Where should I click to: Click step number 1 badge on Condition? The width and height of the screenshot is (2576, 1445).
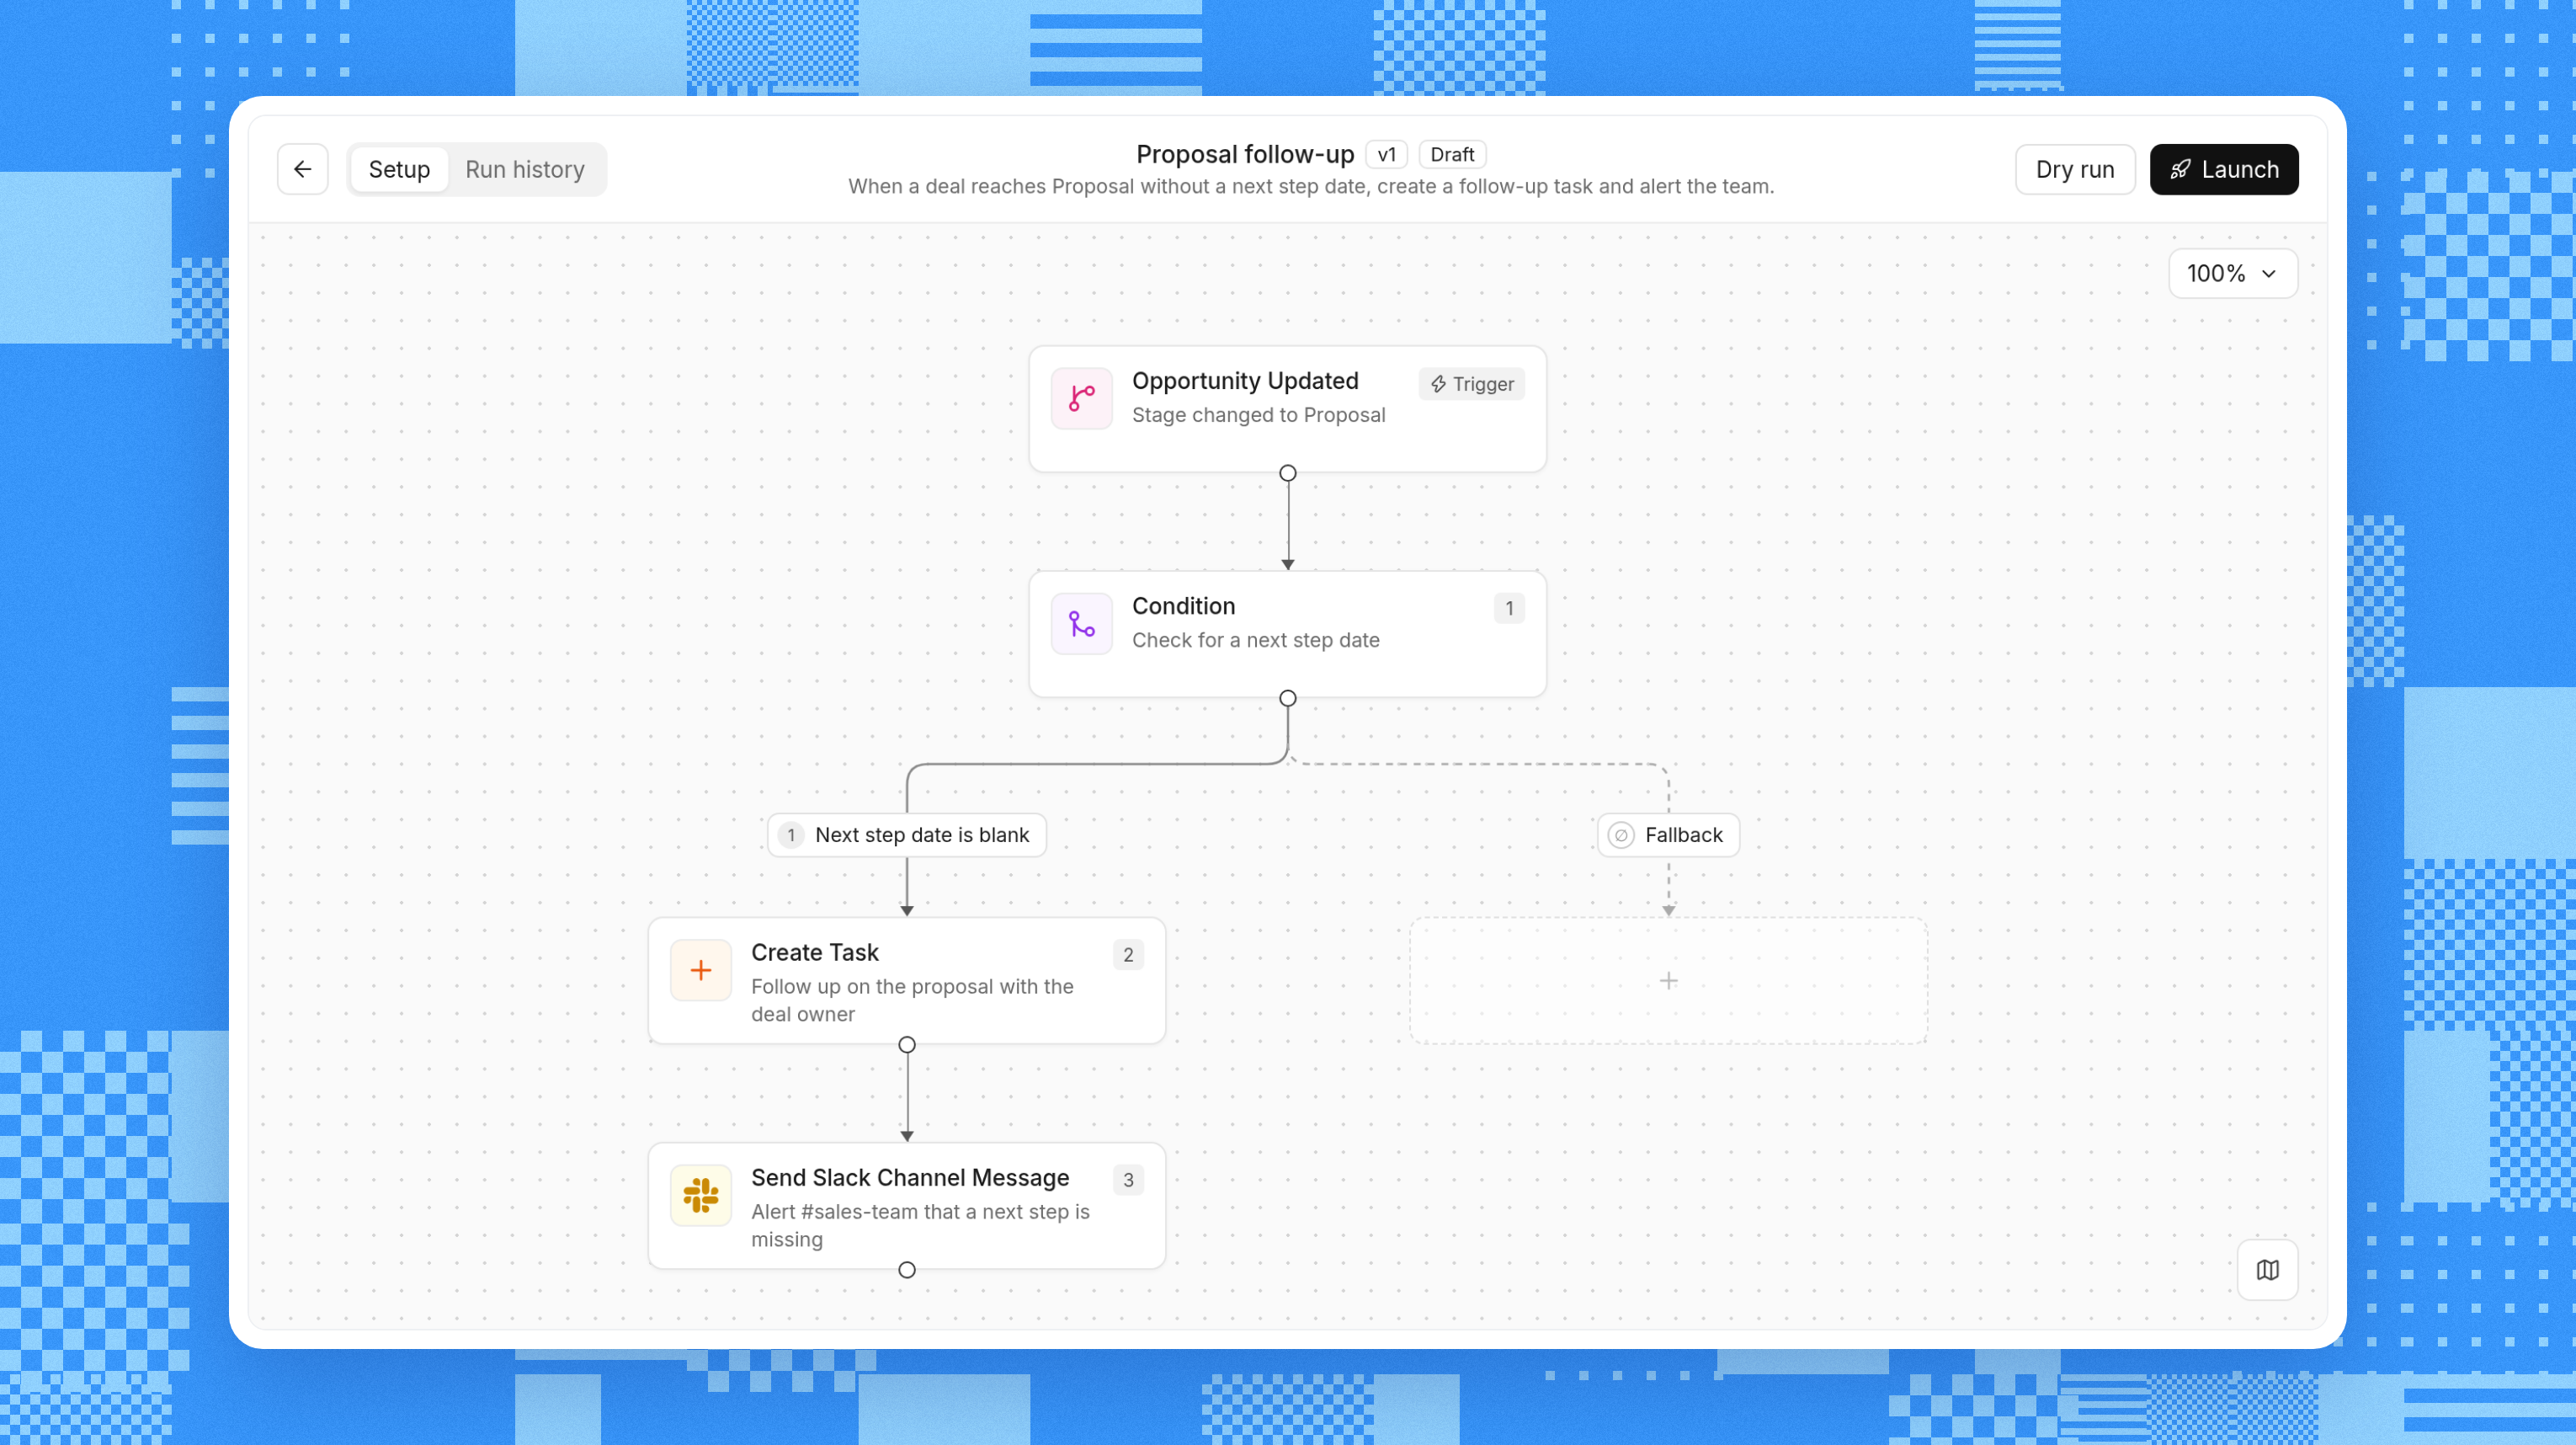click(x=1509, y=608)
